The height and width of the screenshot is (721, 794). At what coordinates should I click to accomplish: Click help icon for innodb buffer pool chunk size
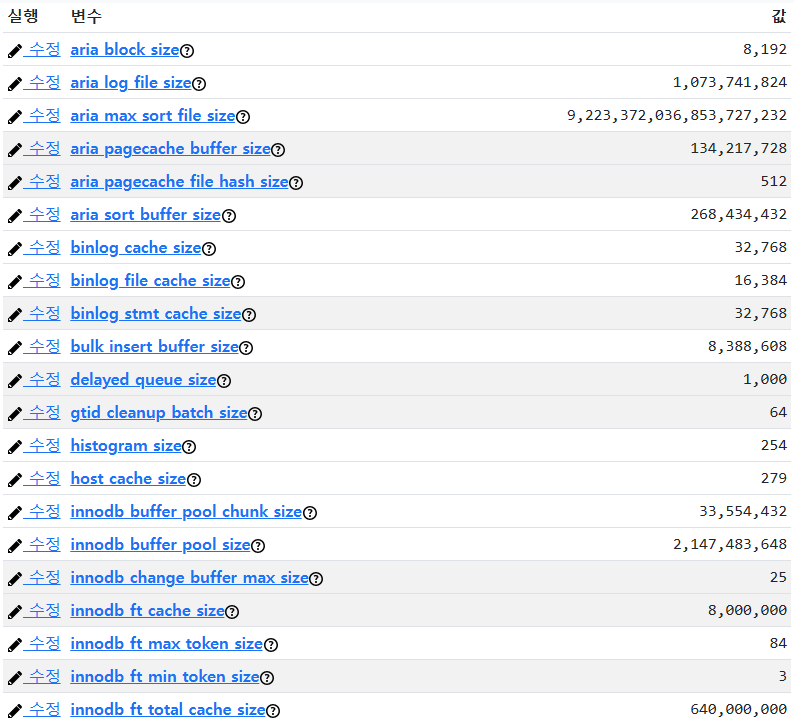(x=310, y=513)
